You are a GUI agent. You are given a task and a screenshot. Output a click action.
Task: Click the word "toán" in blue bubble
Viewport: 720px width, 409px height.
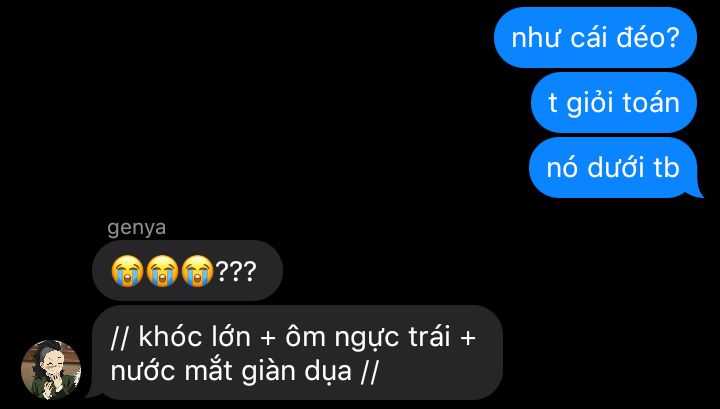(651, 102)
